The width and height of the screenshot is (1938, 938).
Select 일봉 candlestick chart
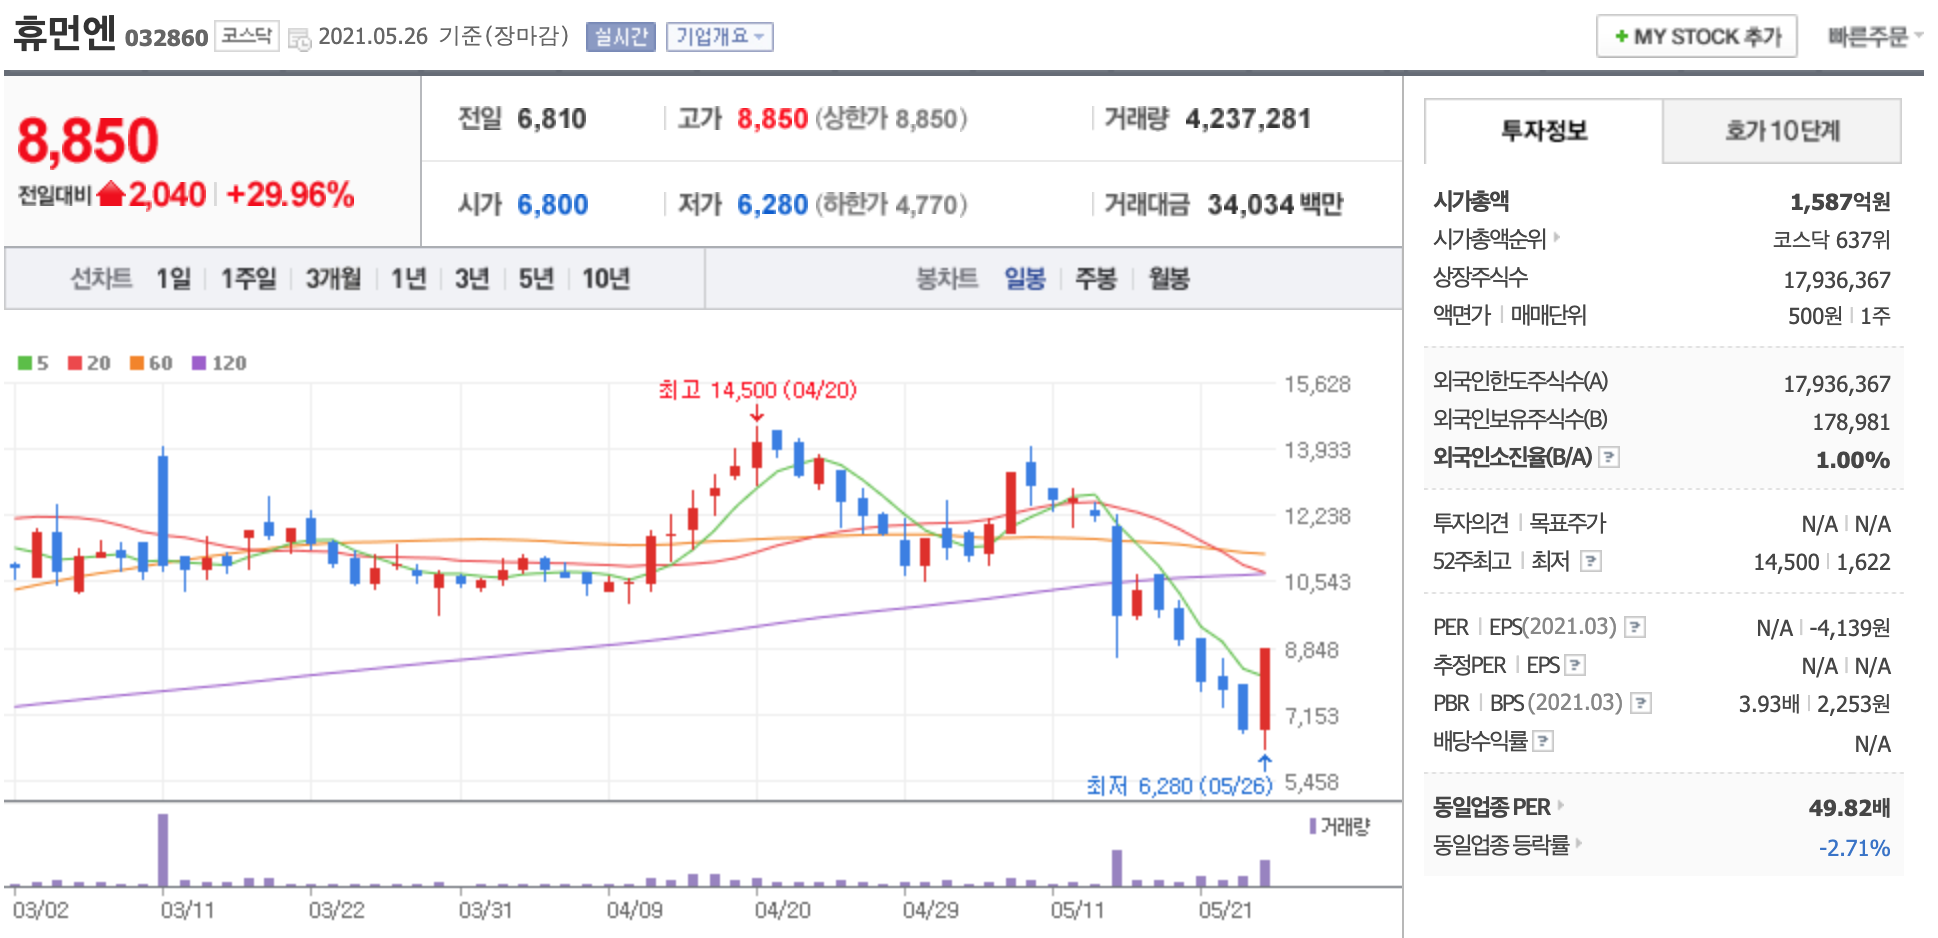point(1025,278)
